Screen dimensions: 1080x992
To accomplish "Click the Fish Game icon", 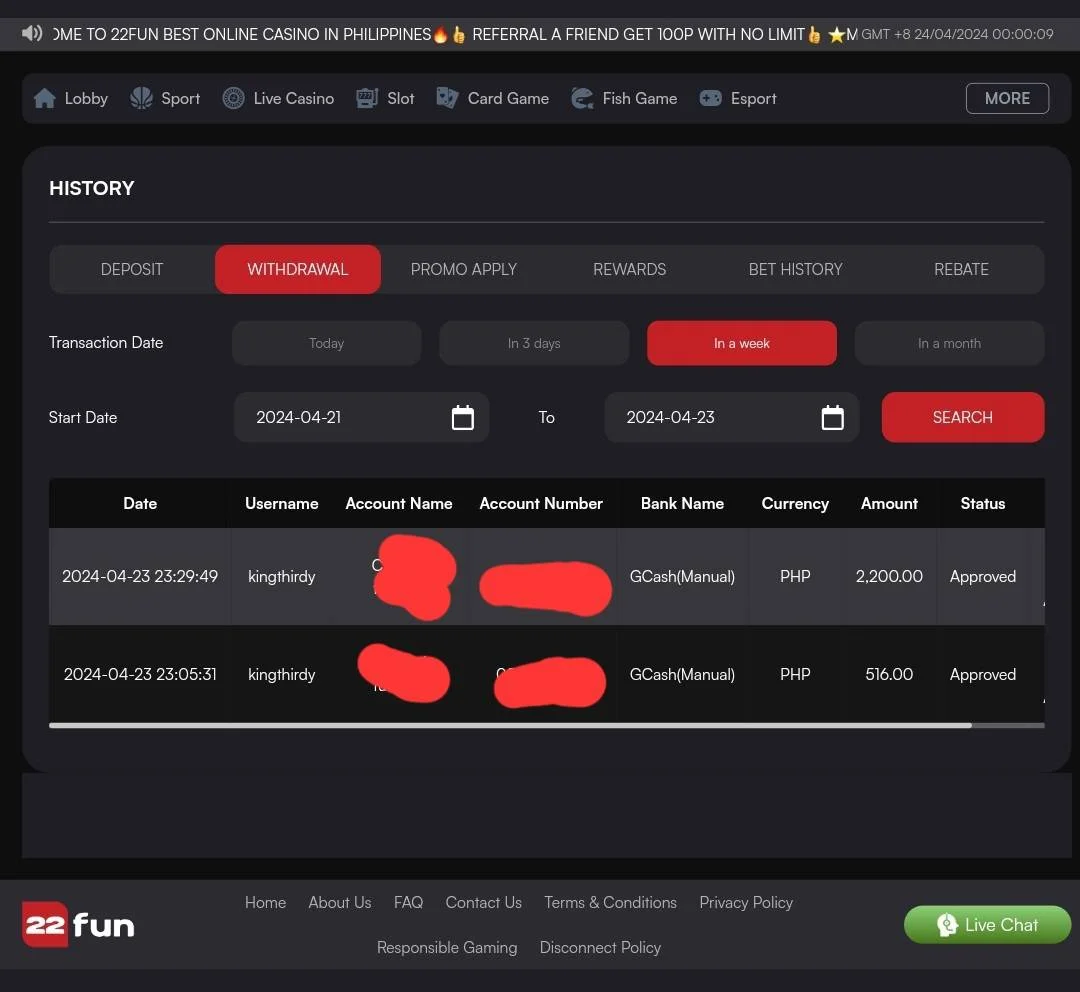I will pyautogui.click(x=582, y=99).
